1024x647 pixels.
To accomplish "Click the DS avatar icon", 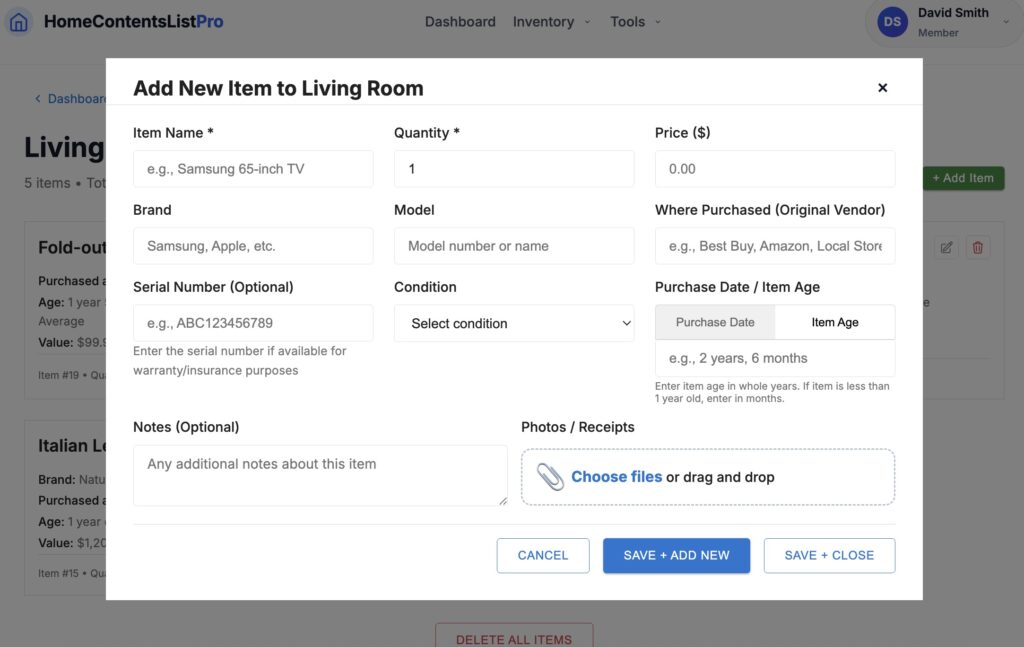I will click(x=891, y=21).
